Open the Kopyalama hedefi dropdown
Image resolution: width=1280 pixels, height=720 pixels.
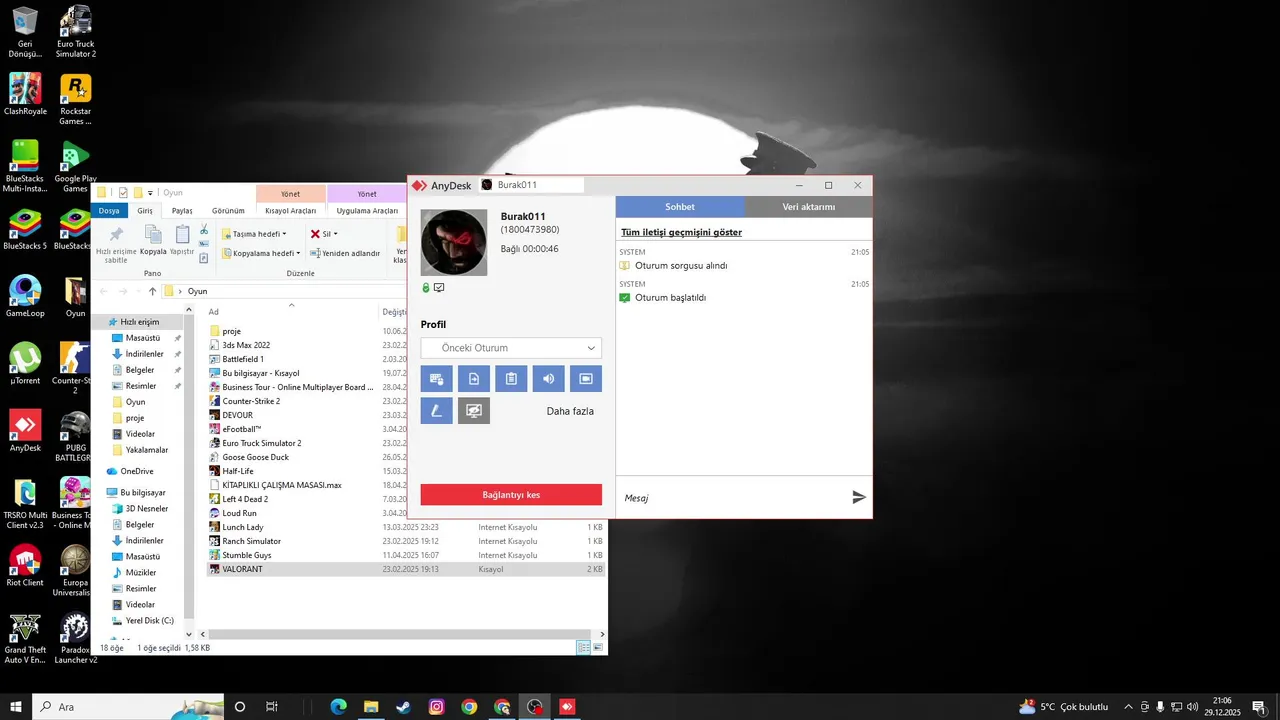[260, 253]
